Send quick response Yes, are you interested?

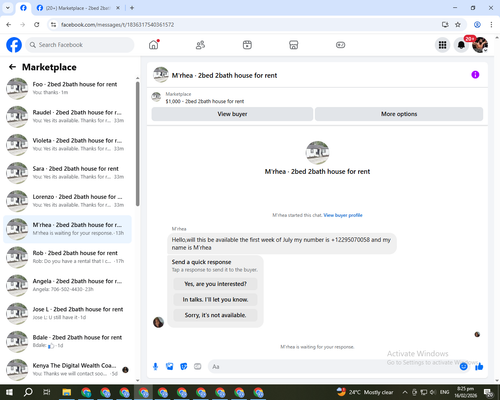(215, 284)
